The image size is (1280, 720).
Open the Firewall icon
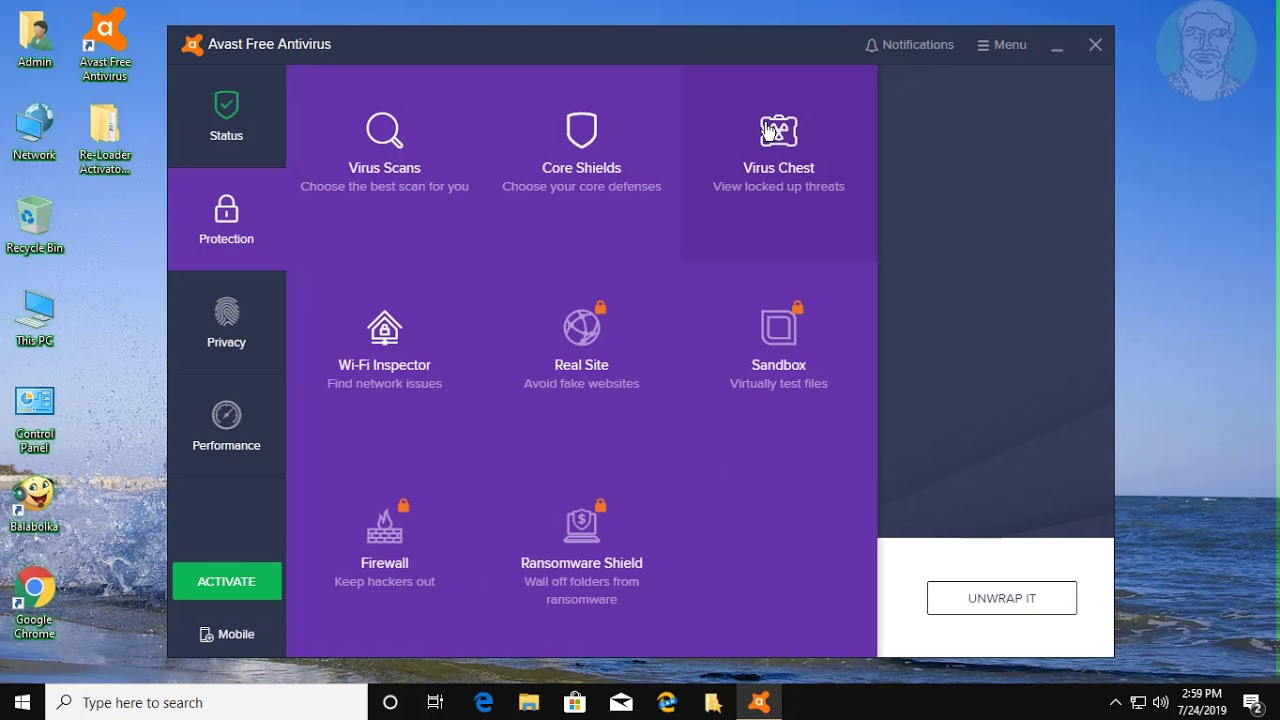tap(384, 524)
